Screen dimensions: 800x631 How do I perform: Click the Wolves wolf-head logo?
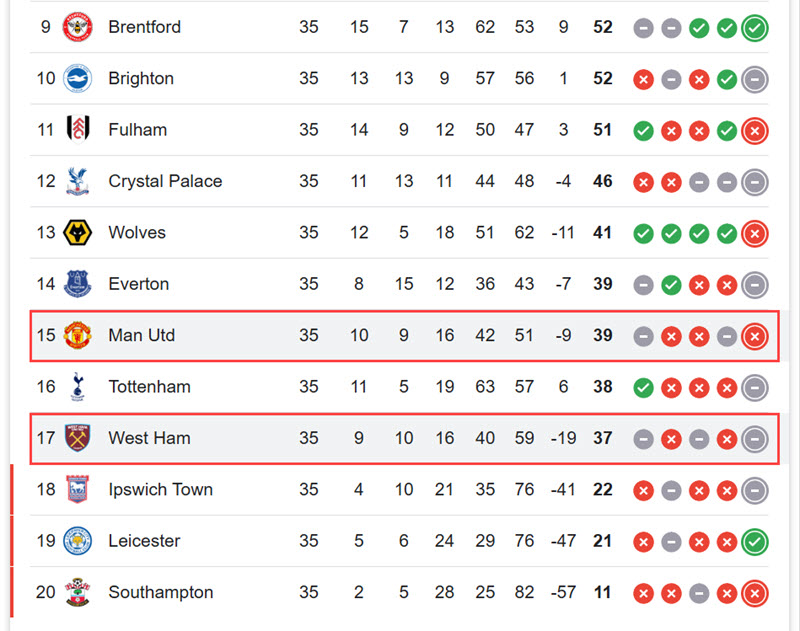77,233
